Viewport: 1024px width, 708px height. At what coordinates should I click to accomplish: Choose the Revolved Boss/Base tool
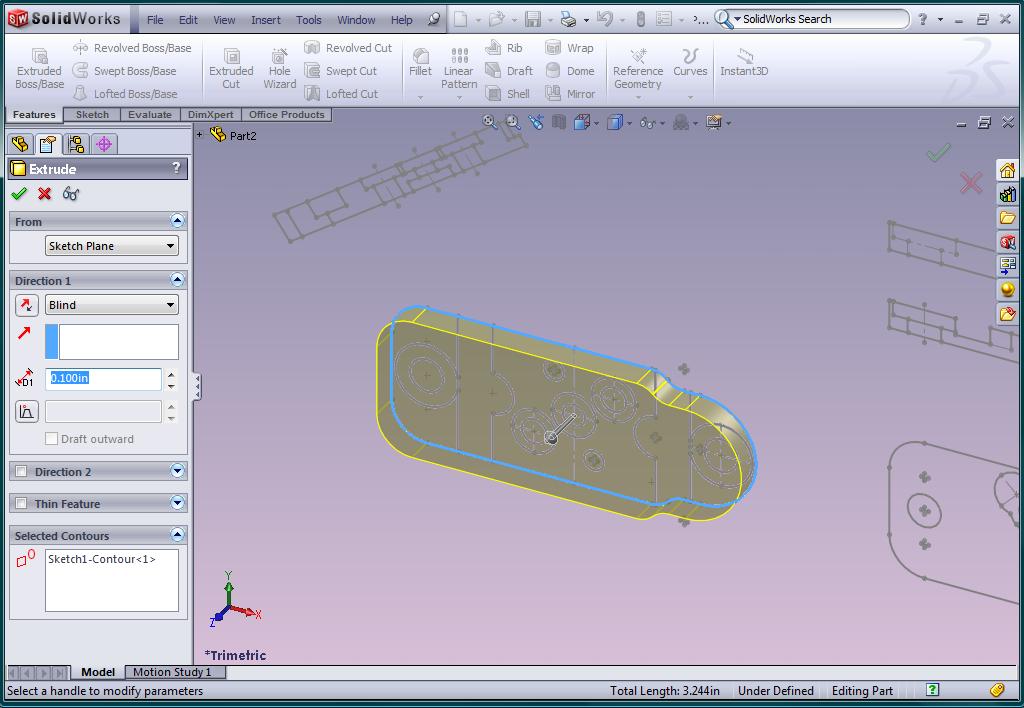coord(133,48)
